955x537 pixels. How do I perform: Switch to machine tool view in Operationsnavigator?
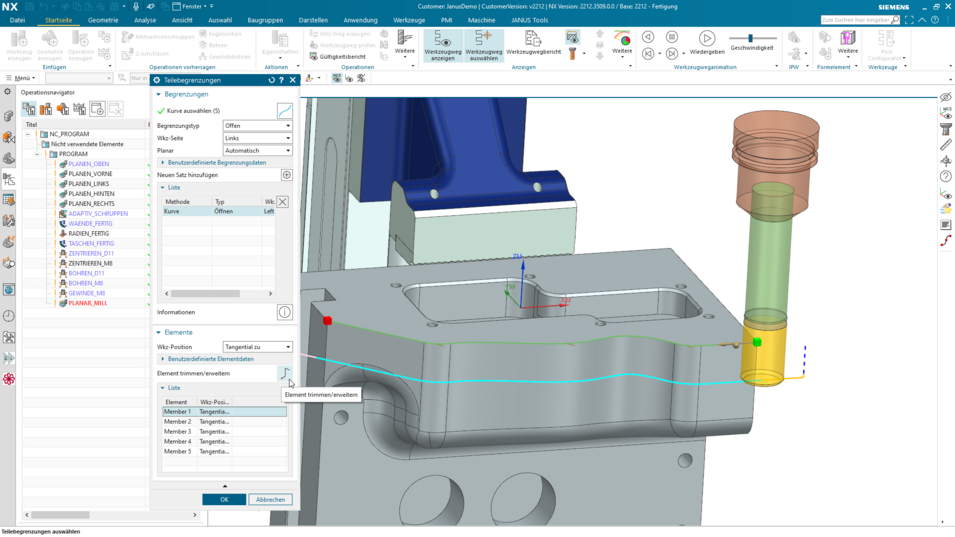(x=46, y=109)
